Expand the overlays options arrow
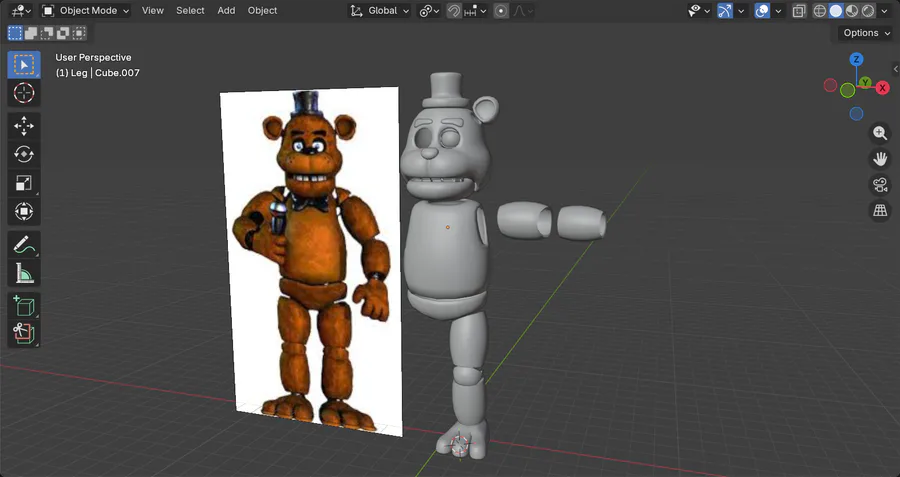This screenshot has height=477, width=900. coord(778,11)
